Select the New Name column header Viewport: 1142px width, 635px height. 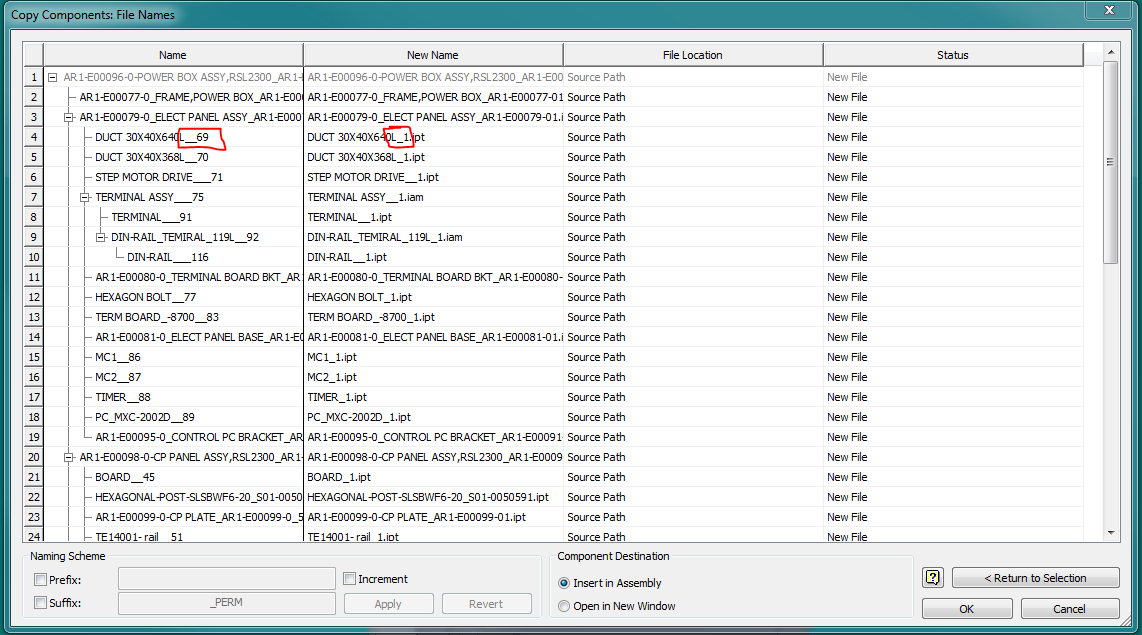tap(432, 54)
